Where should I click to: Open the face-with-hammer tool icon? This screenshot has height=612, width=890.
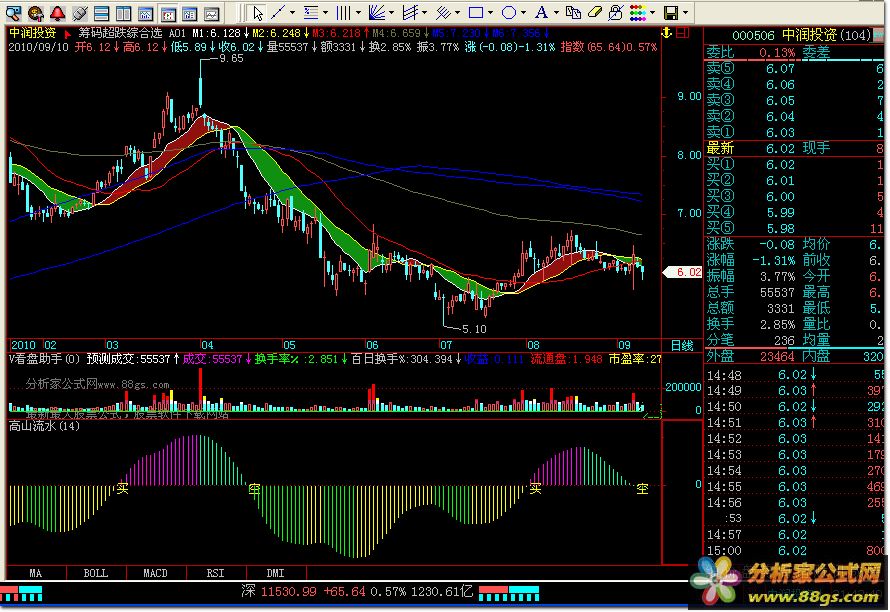tap(35, 12)
